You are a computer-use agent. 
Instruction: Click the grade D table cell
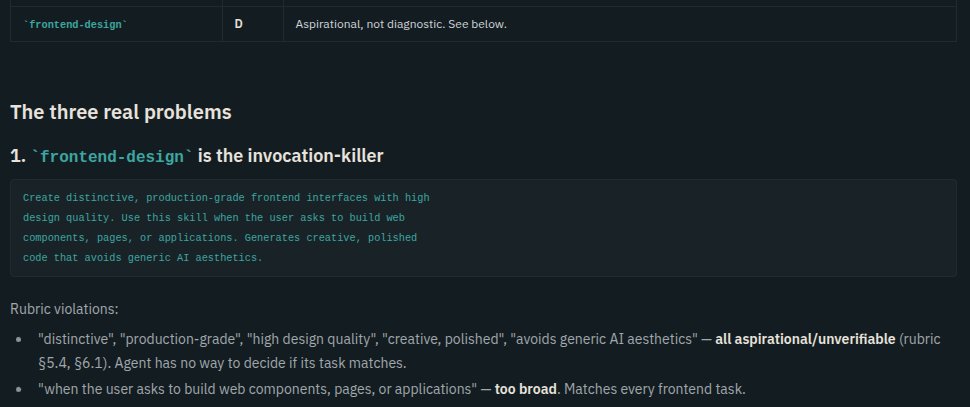(x=253, y=25)
